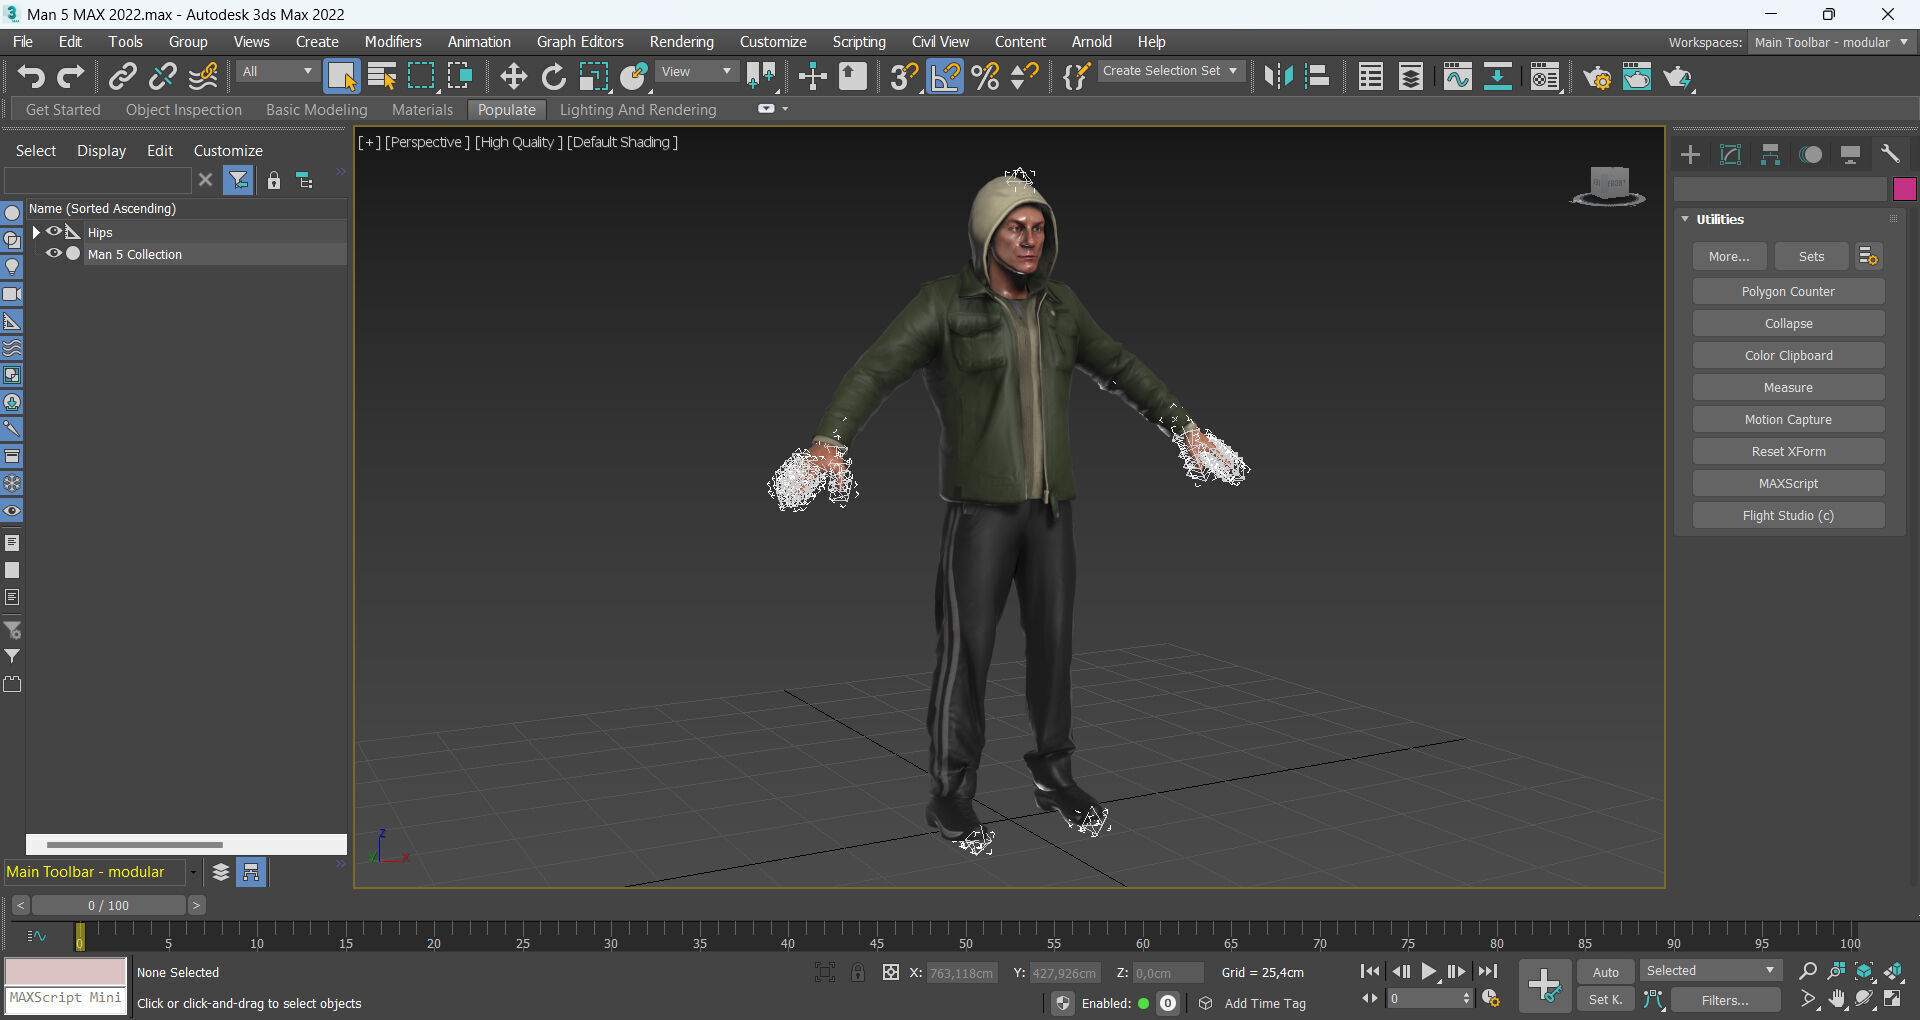Open the Rendering menu
Screen dimensions: 1920x1020
[682, 42]
